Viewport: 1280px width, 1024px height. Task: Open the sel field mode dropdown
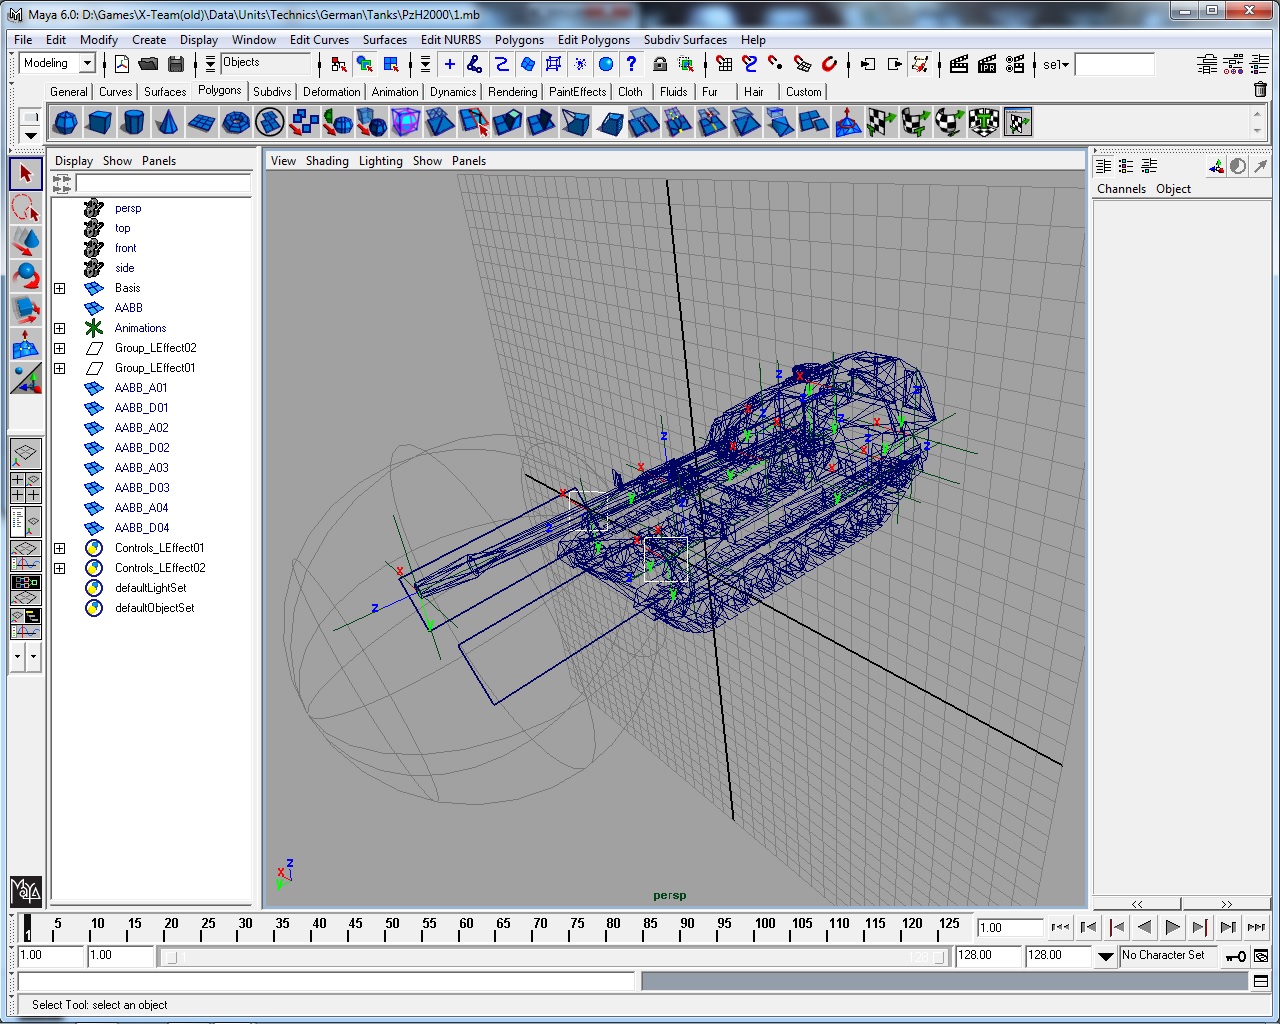[1056, 64]
